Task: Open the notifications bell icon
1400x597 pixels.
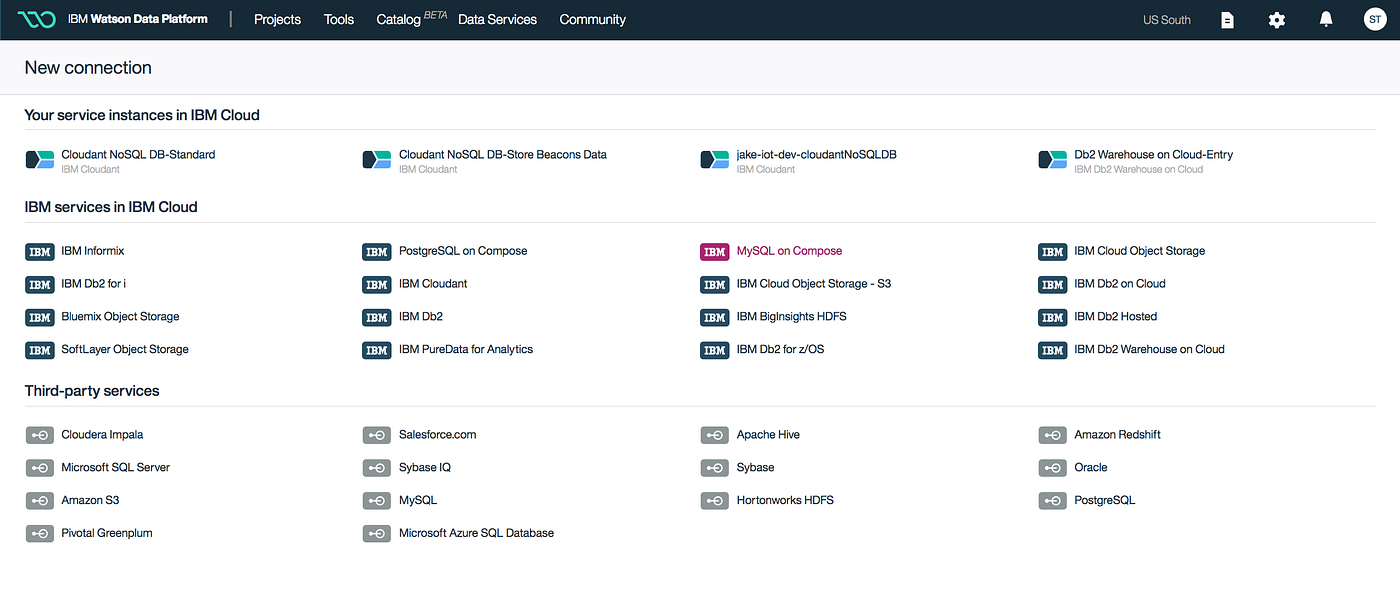Action: pos(1325,19)
